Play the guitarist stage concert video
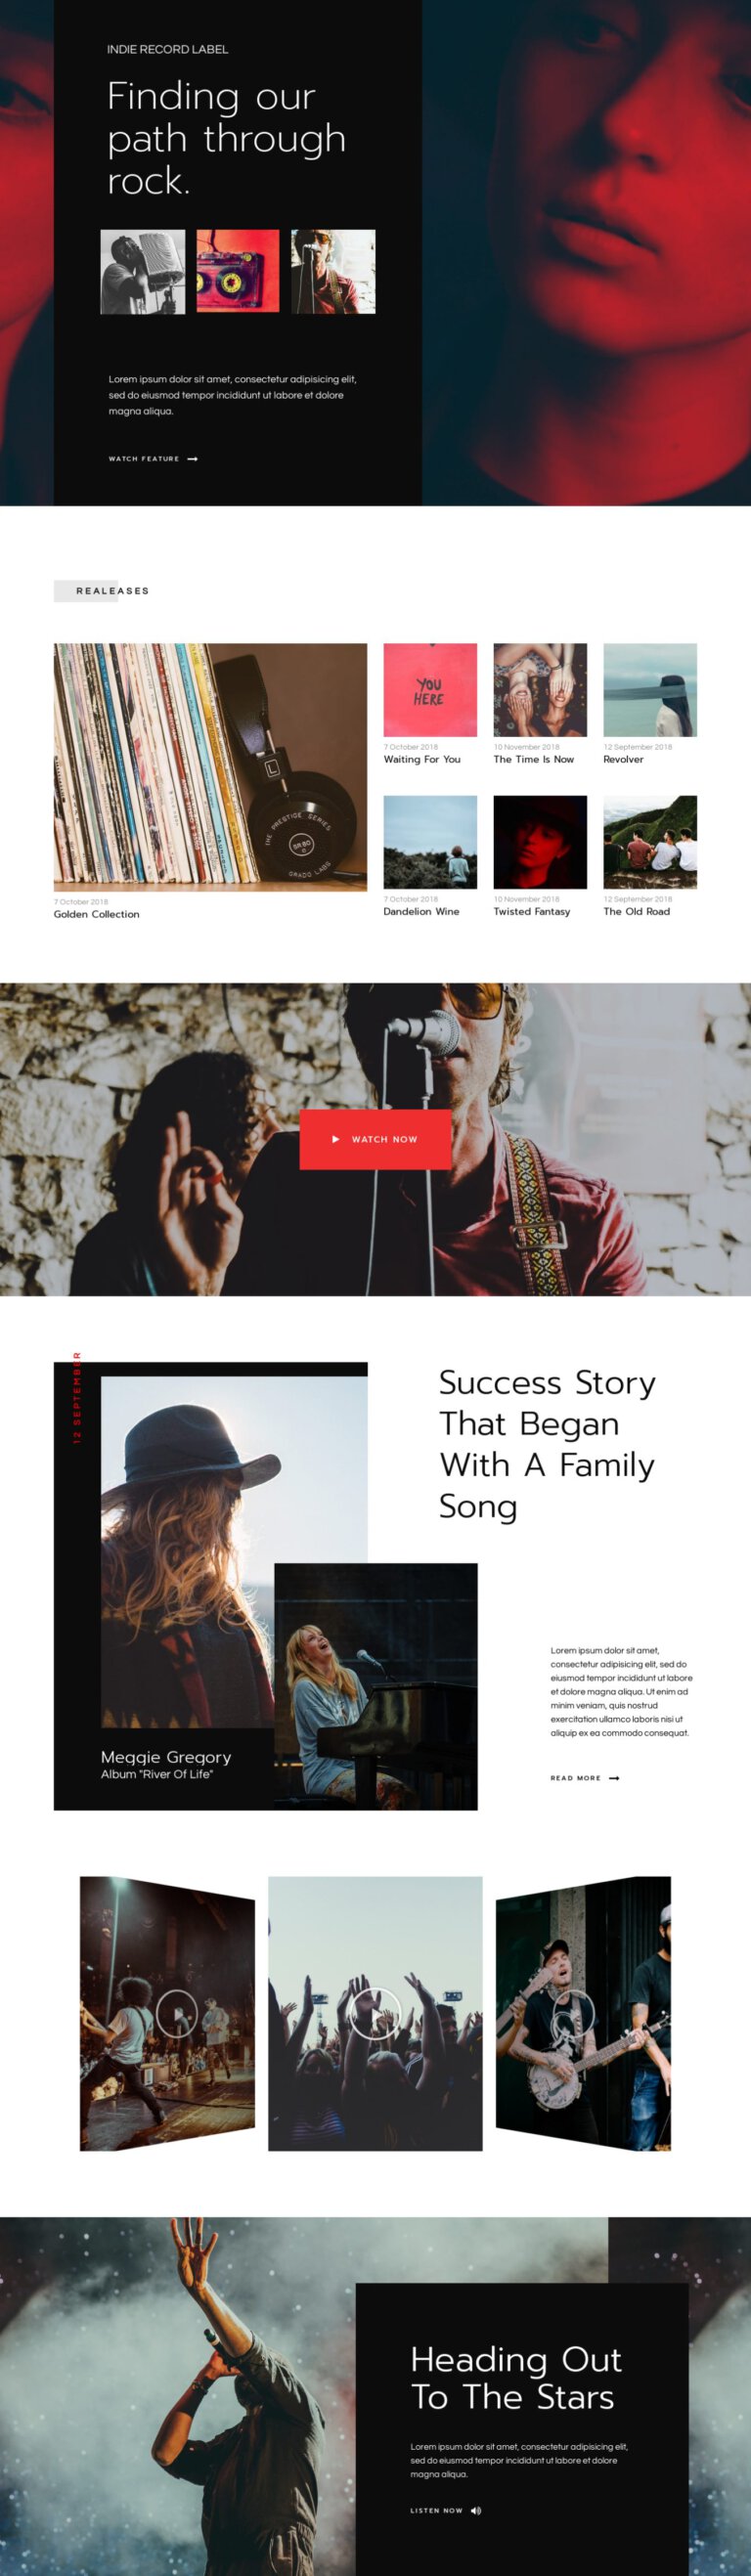The image size is (751, 2576). coord(177,2013)
